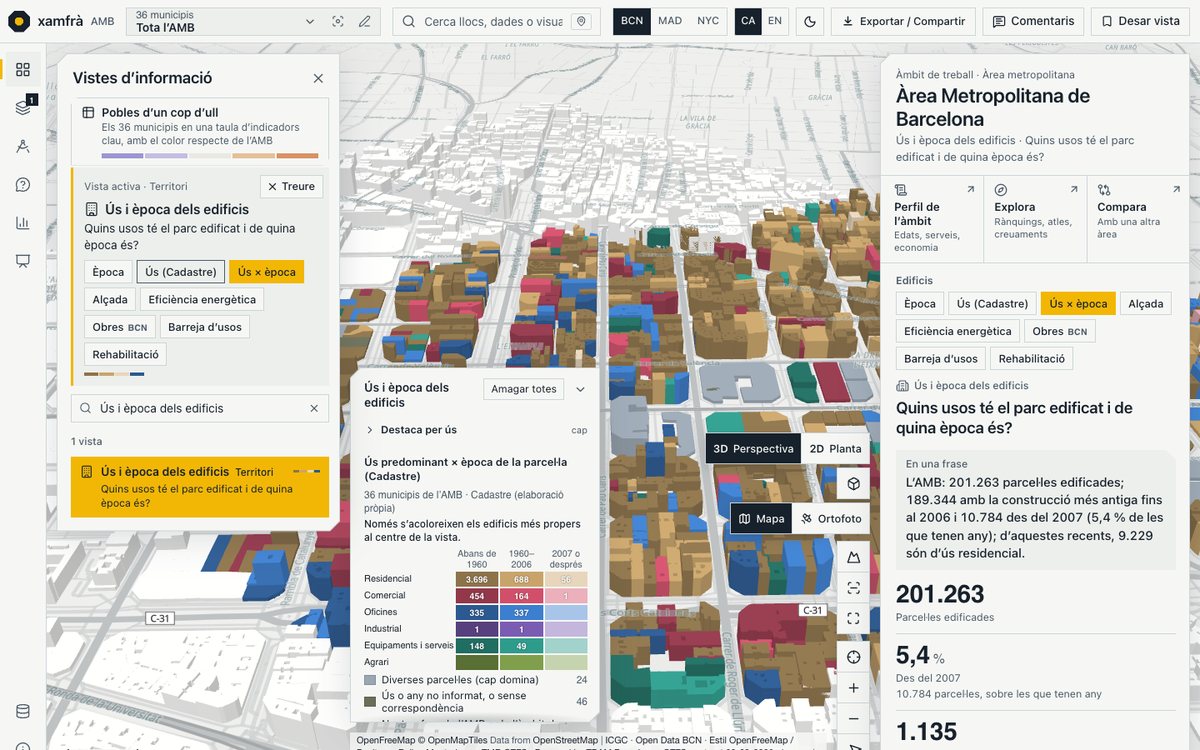The height and width of the screenshot is (750, 1200).
Task: Switch map to 2D Planta view
Action: [835, 449]
